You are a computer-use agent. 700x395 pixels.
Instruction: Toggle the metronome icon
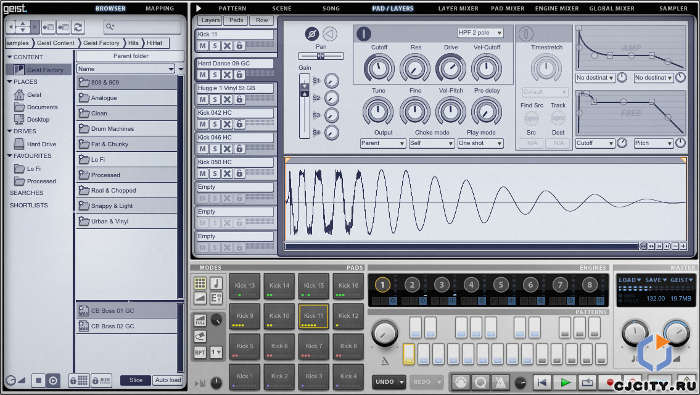pyautogui.click(x=500, y=382)
